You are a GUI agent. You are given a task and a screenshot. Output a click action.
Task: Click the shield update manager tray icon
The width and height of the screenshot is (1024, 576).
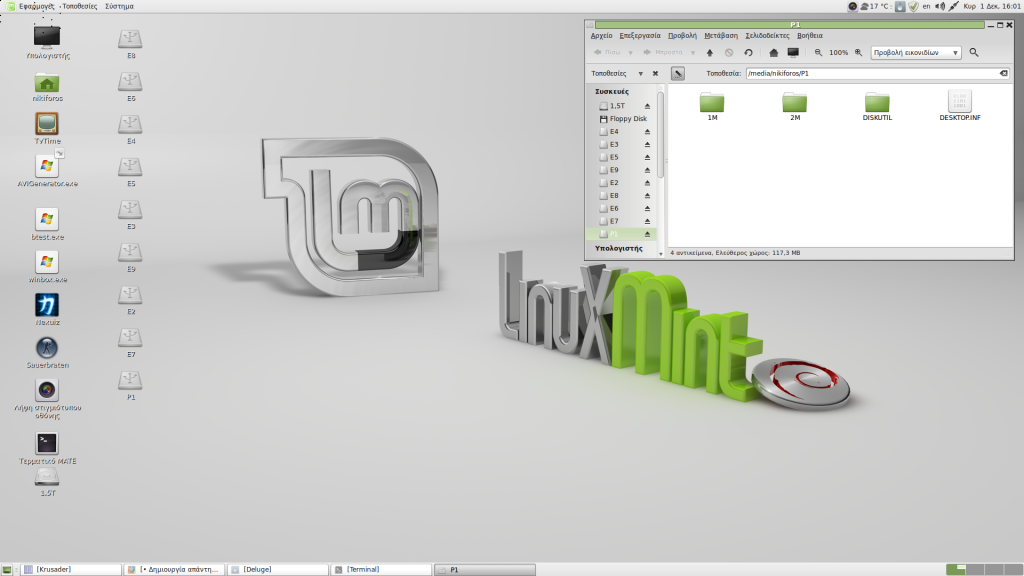tap(914, 6)
